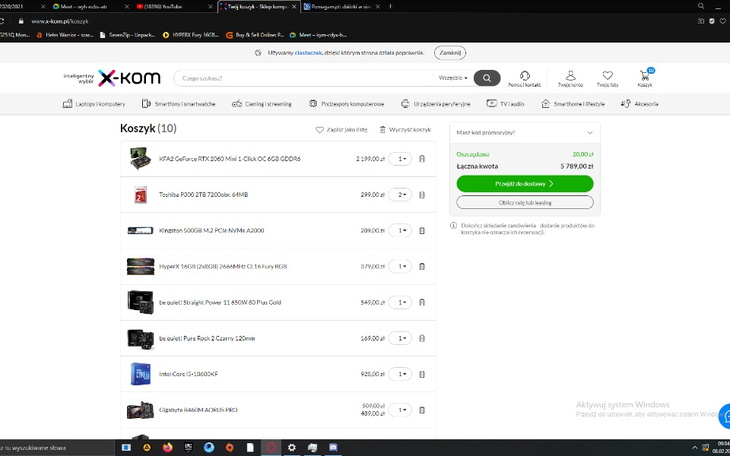The width and height of the screenshot is (730, 456).
Task: Open Twoje konto profile icon
Action: click(570, 76)
